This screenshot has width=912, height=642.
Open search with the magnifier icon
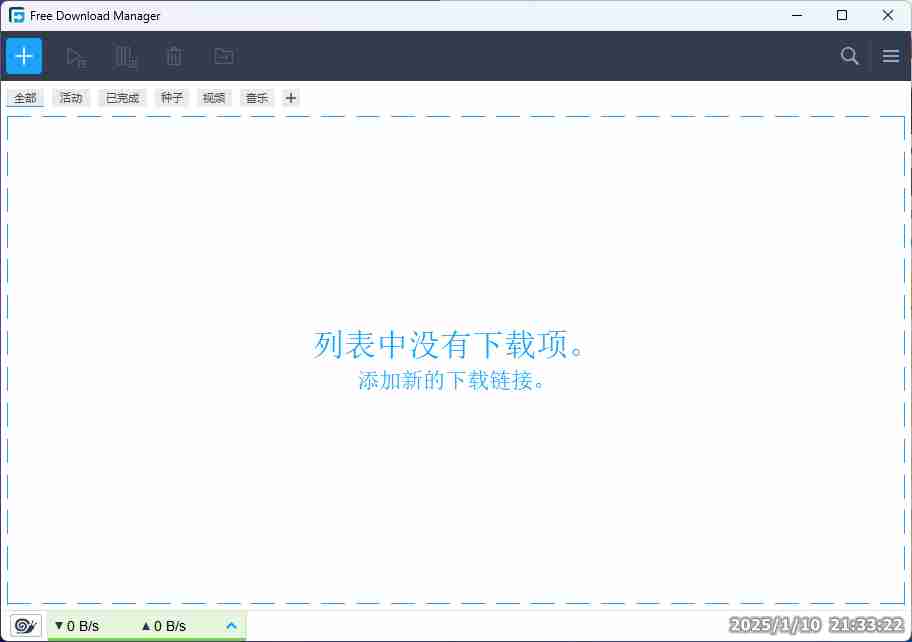849,56
